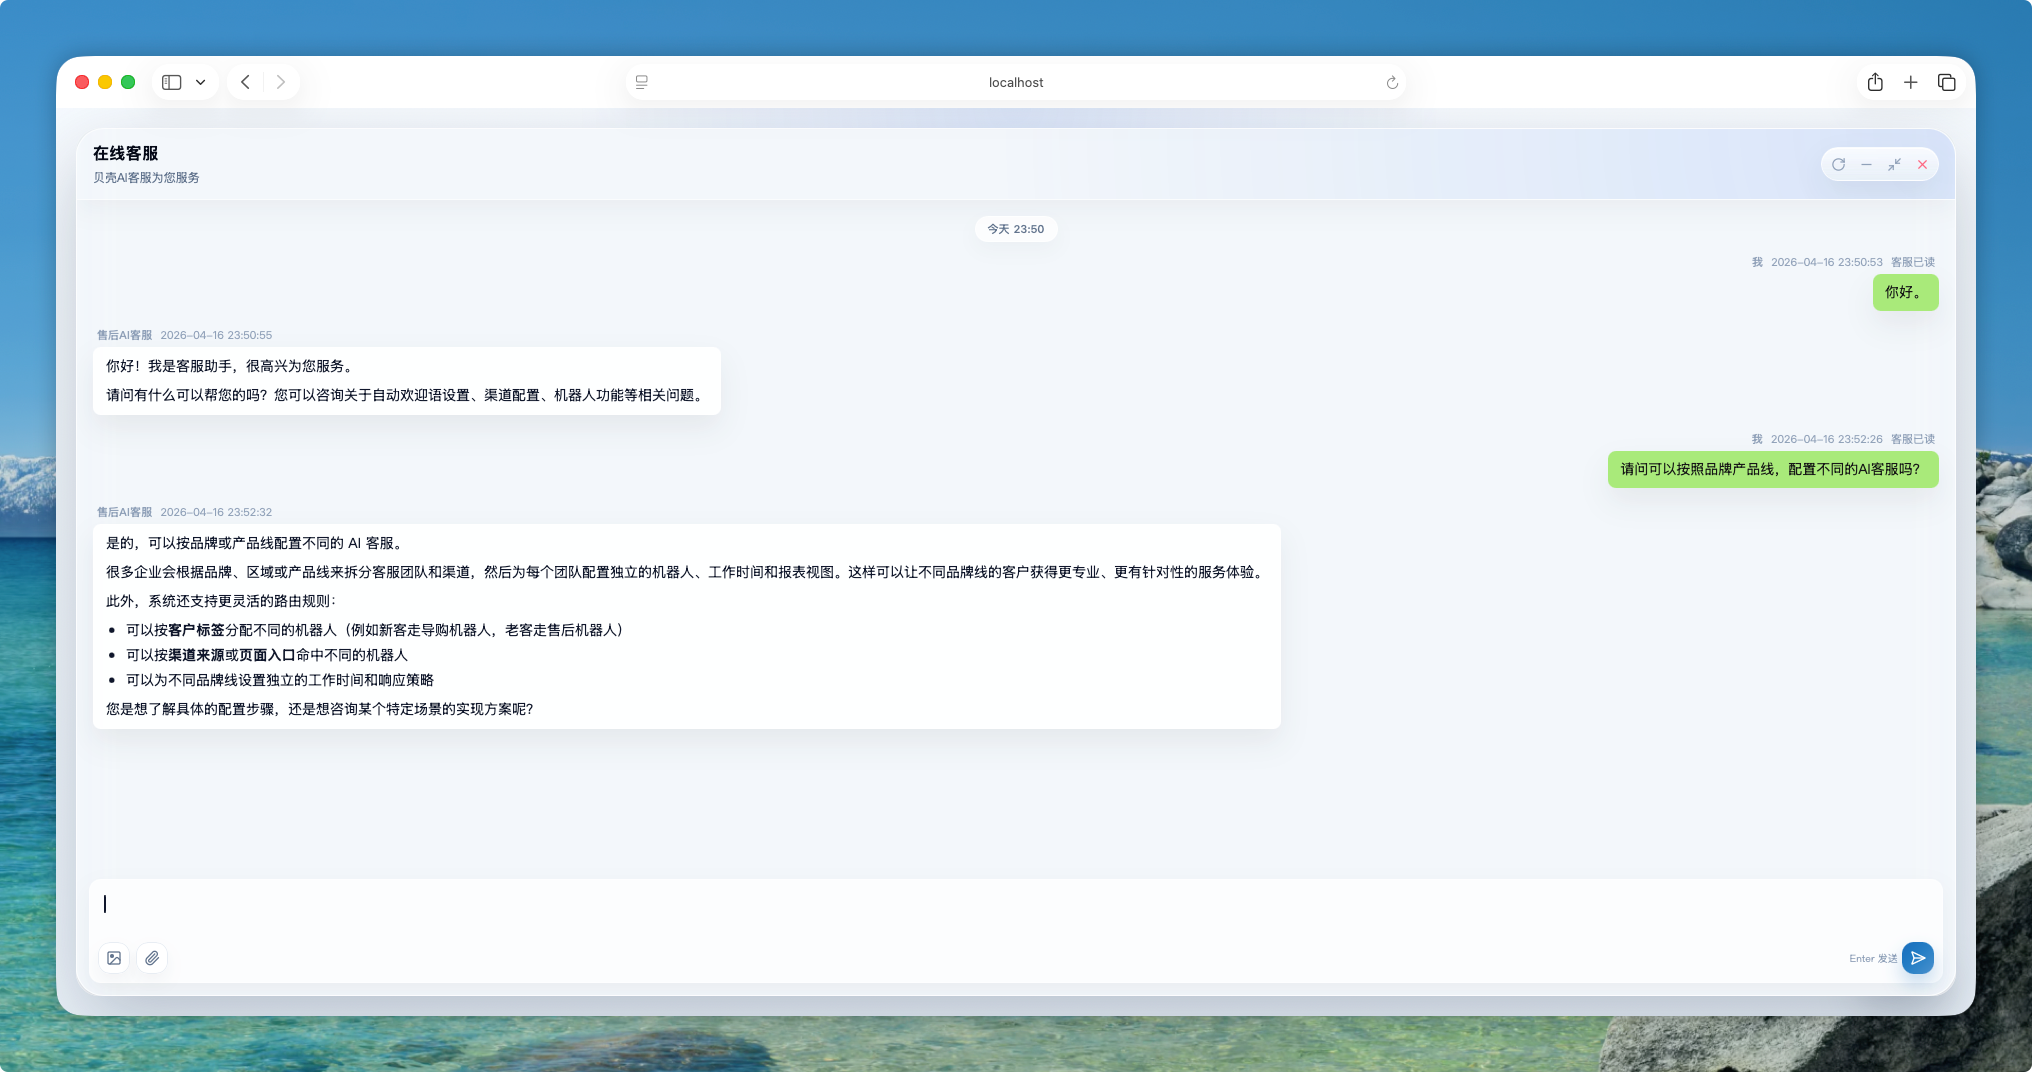Refresh the chat conversation
This screenshot has width=2032, height=1072.
[1839, 164]
